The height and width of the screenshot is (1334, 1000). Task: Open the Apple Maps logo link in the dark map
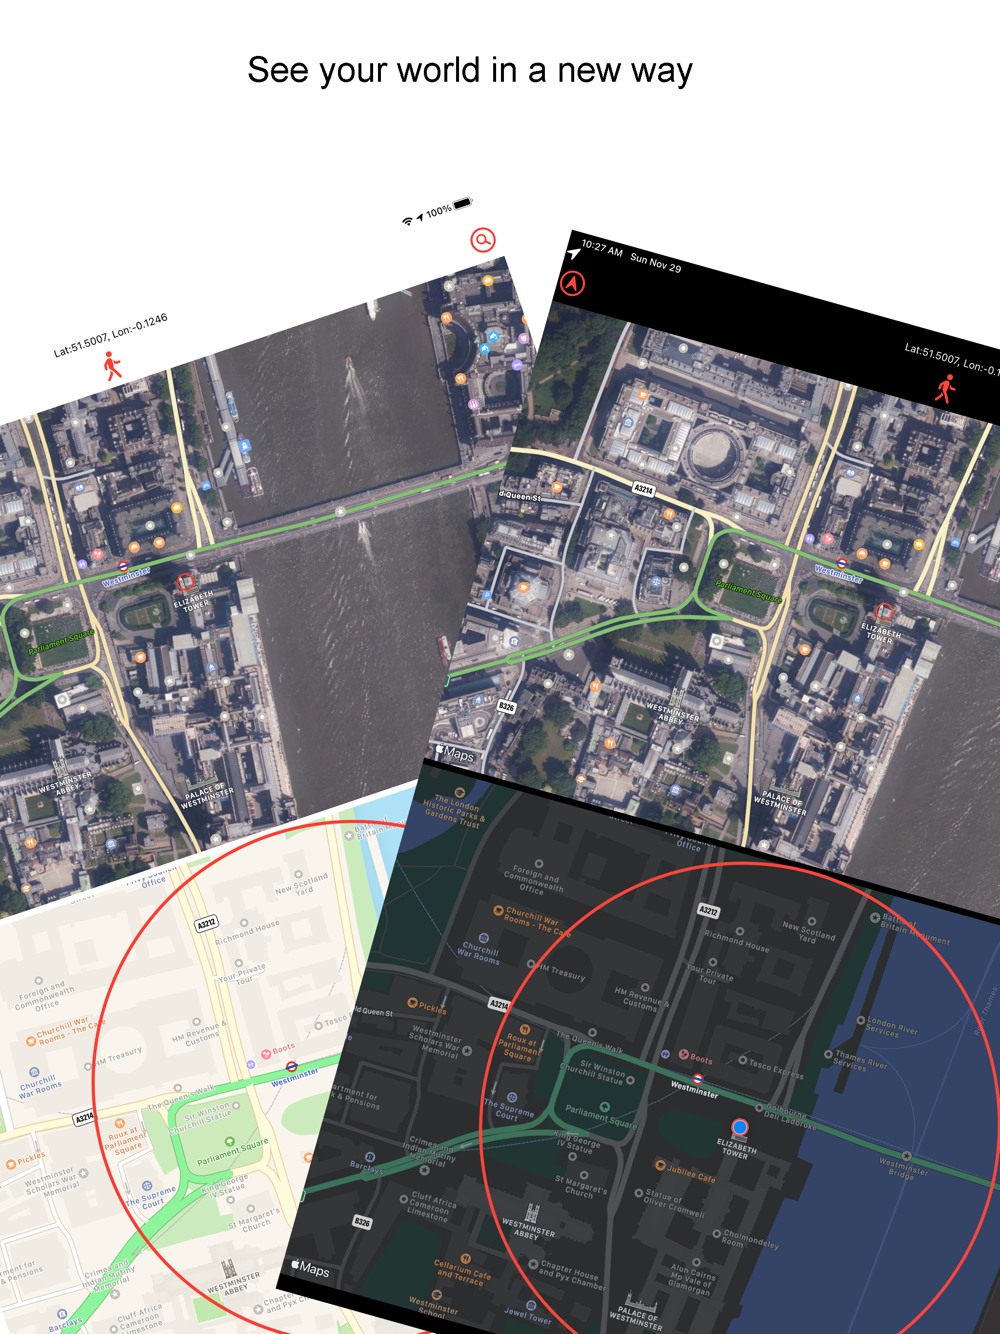(x=310, y=1268)
